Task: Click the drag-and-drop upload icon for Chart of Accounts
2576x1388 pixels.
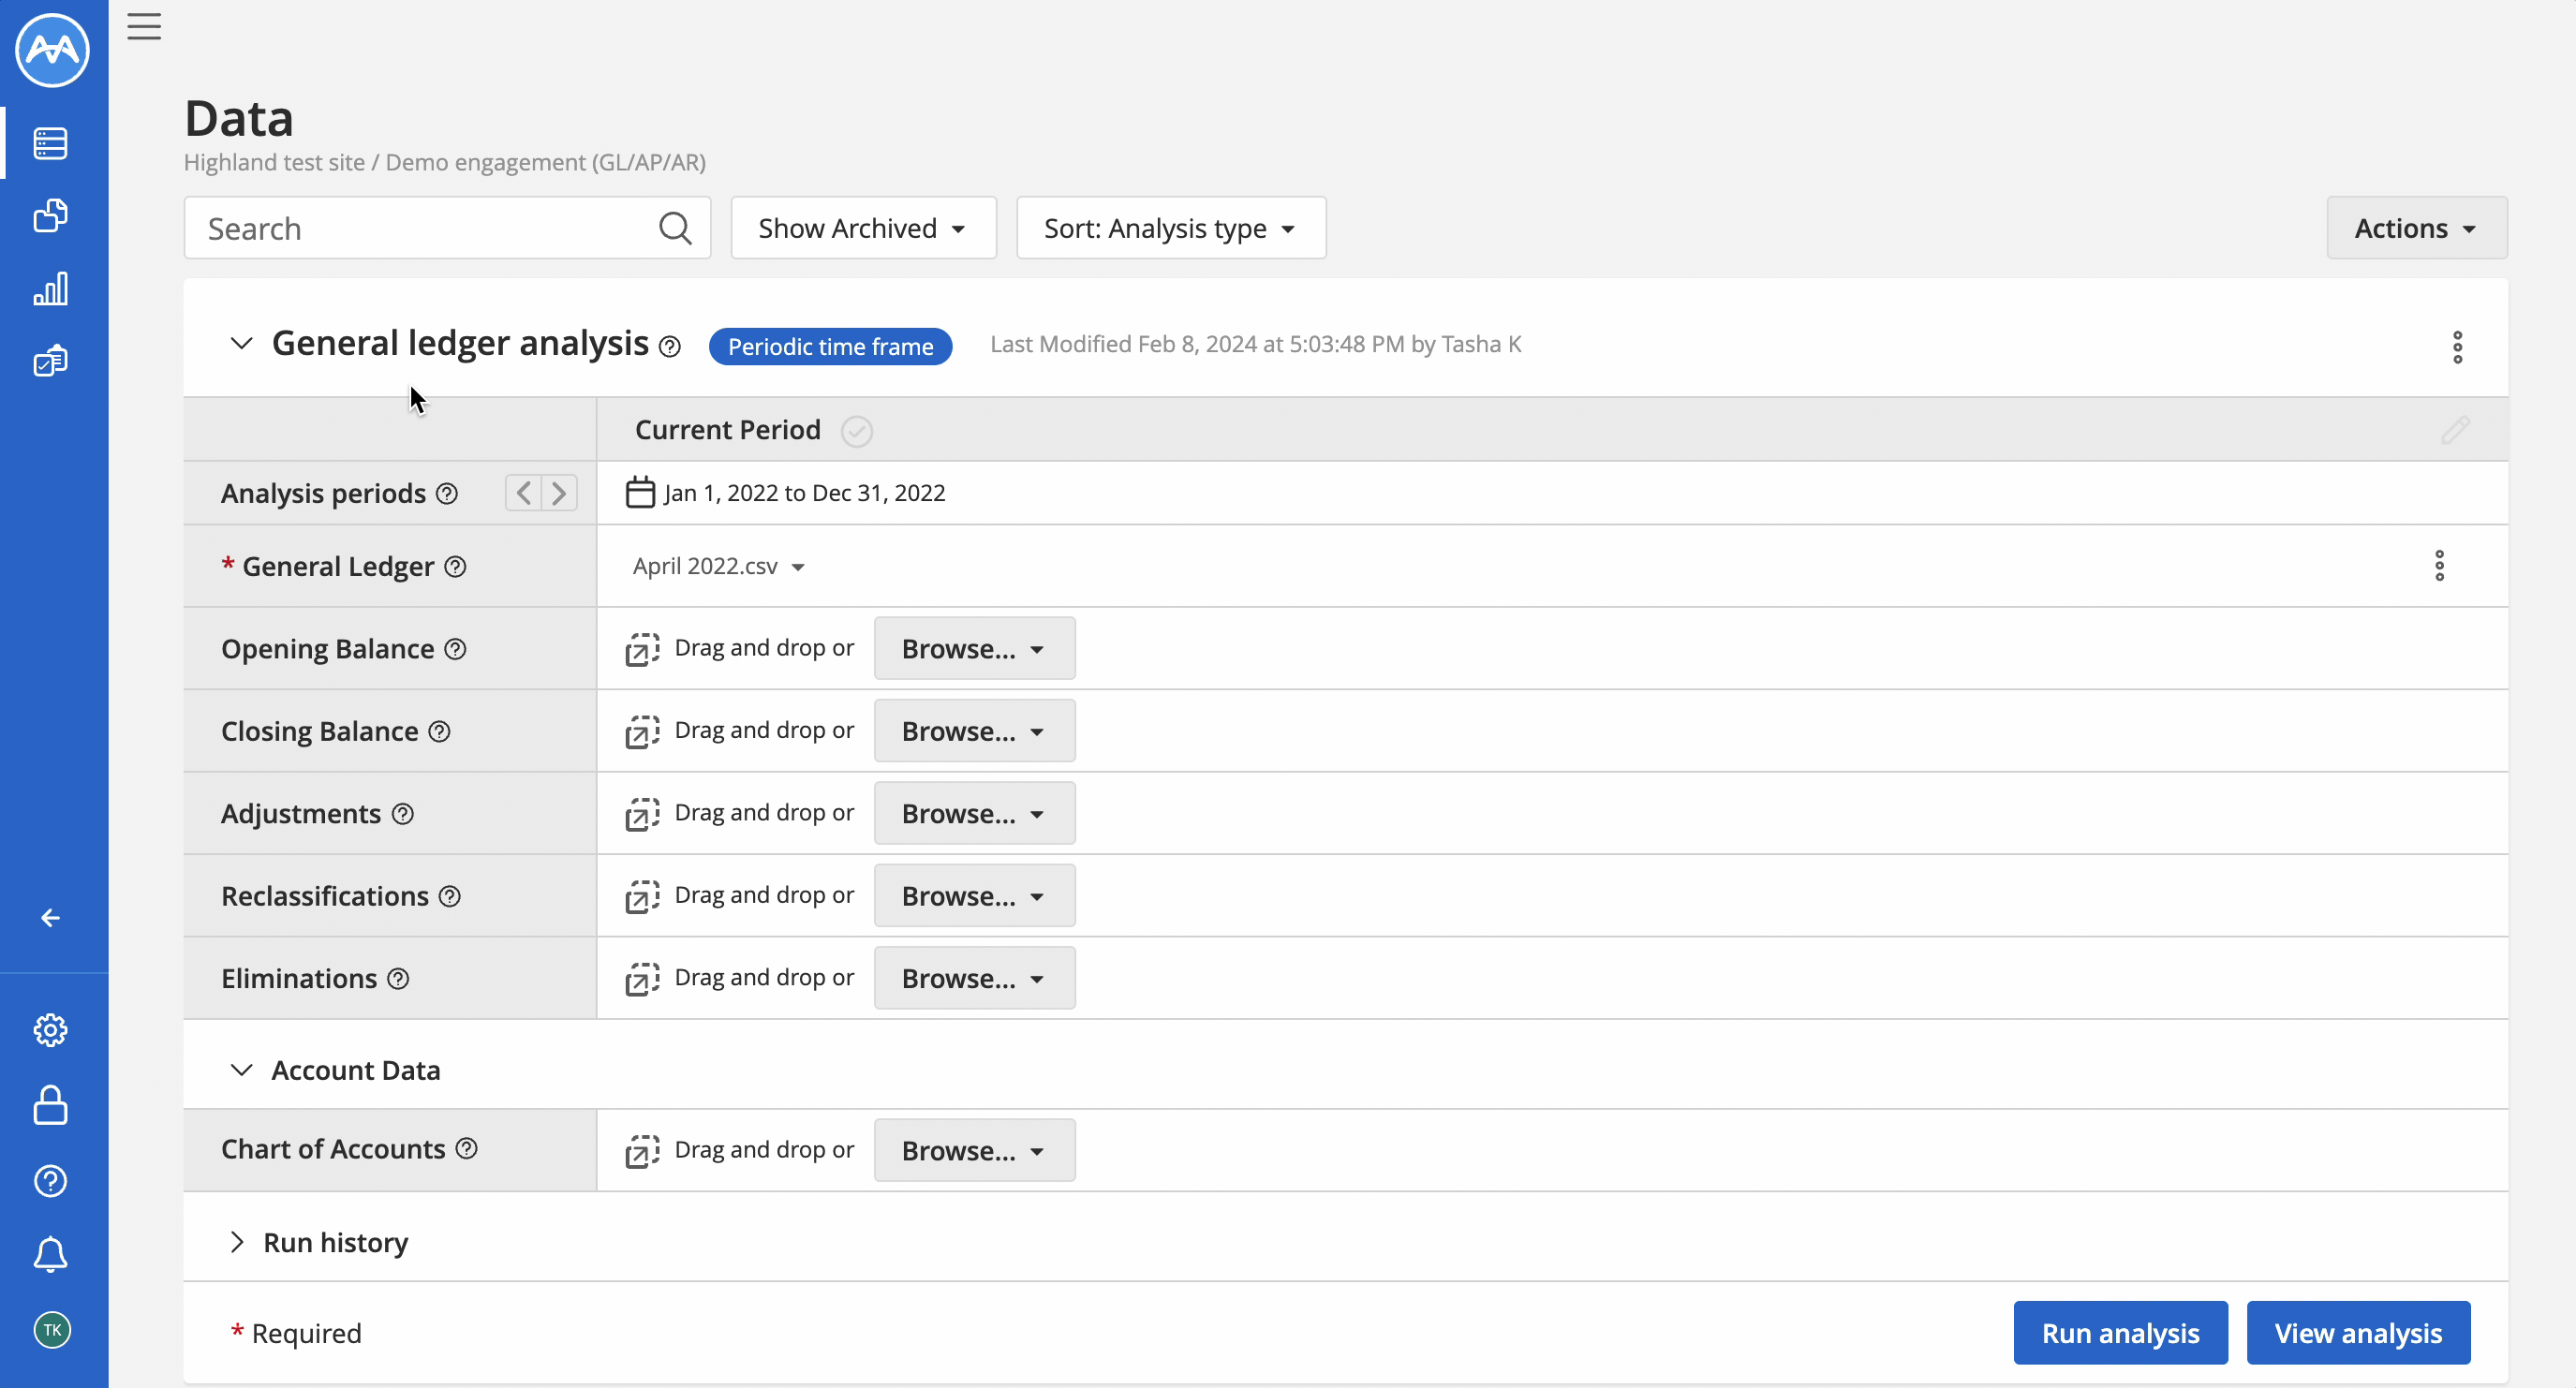Action: pyautogui.click(x=642, y=1151)
